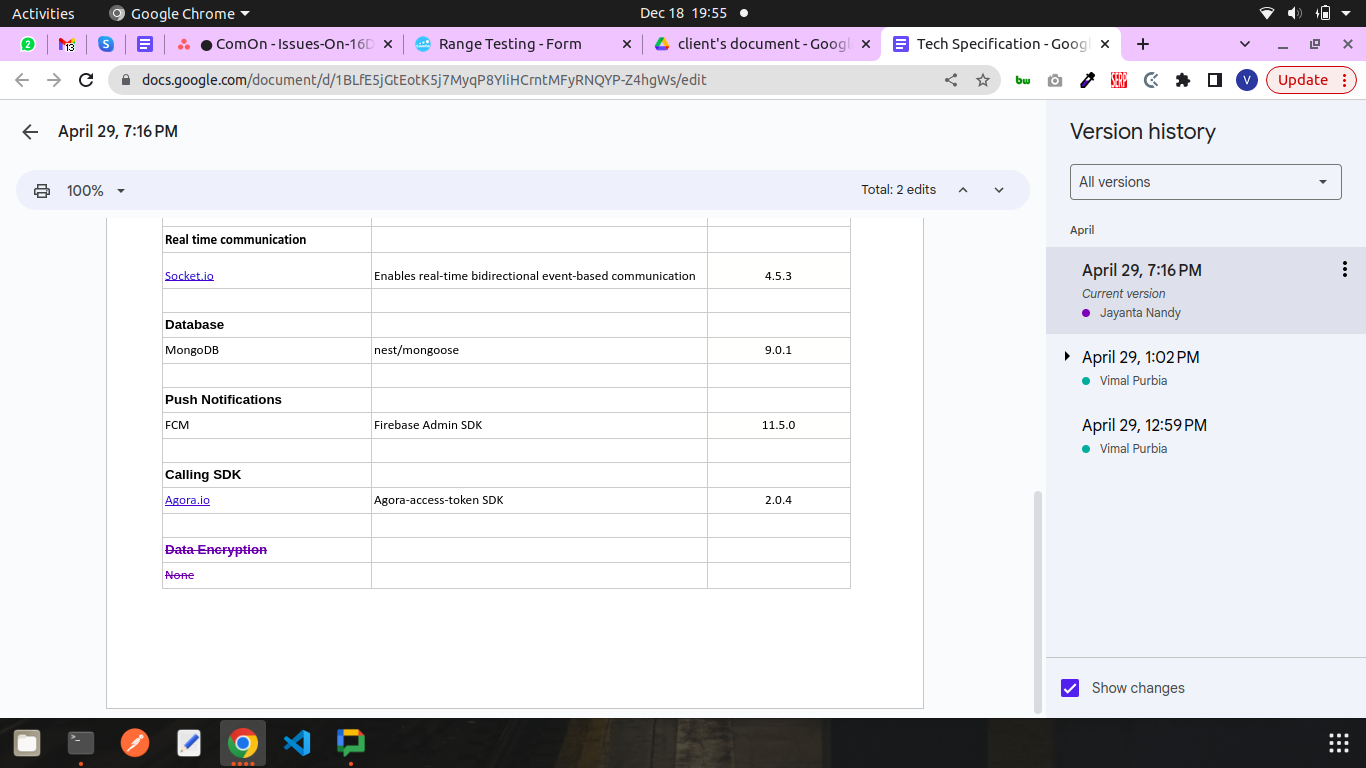
Task: Bookmark this page with the star icon
Action: tap(983, 80)
